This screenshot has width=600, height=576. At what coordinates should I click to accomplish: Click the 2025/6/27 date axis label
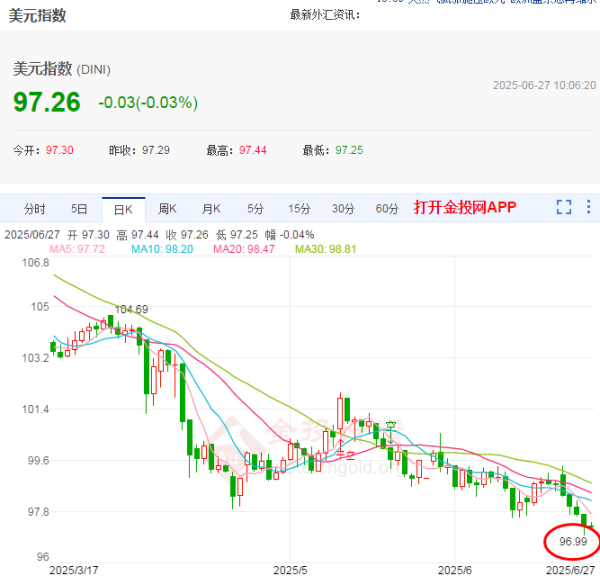[x=571, y=570]
